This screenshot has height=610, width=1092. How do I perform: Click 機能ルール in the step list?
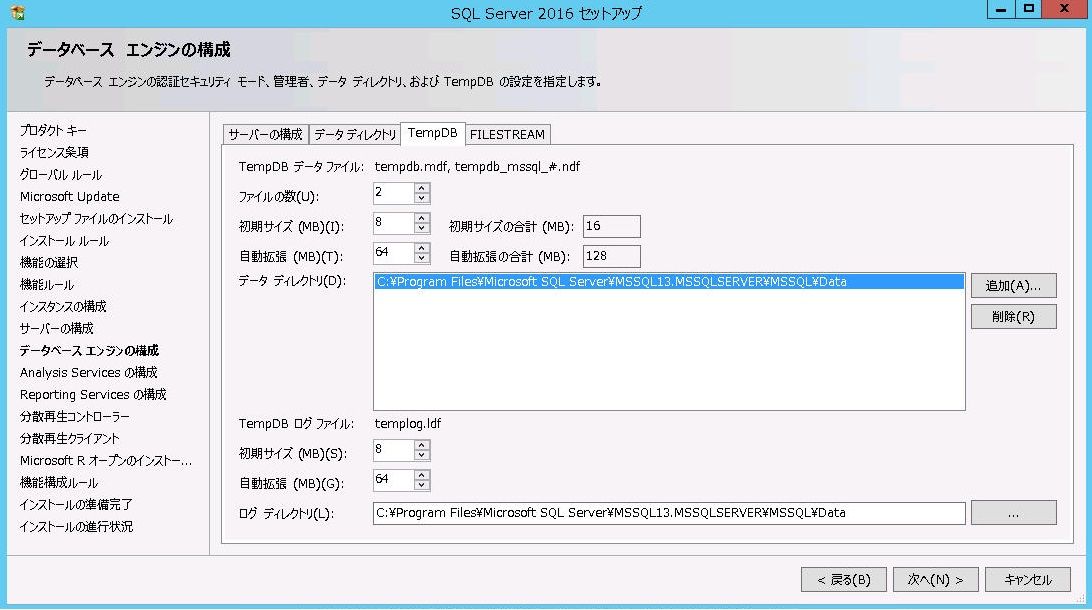pyautogui.click(x=47, y=285)
